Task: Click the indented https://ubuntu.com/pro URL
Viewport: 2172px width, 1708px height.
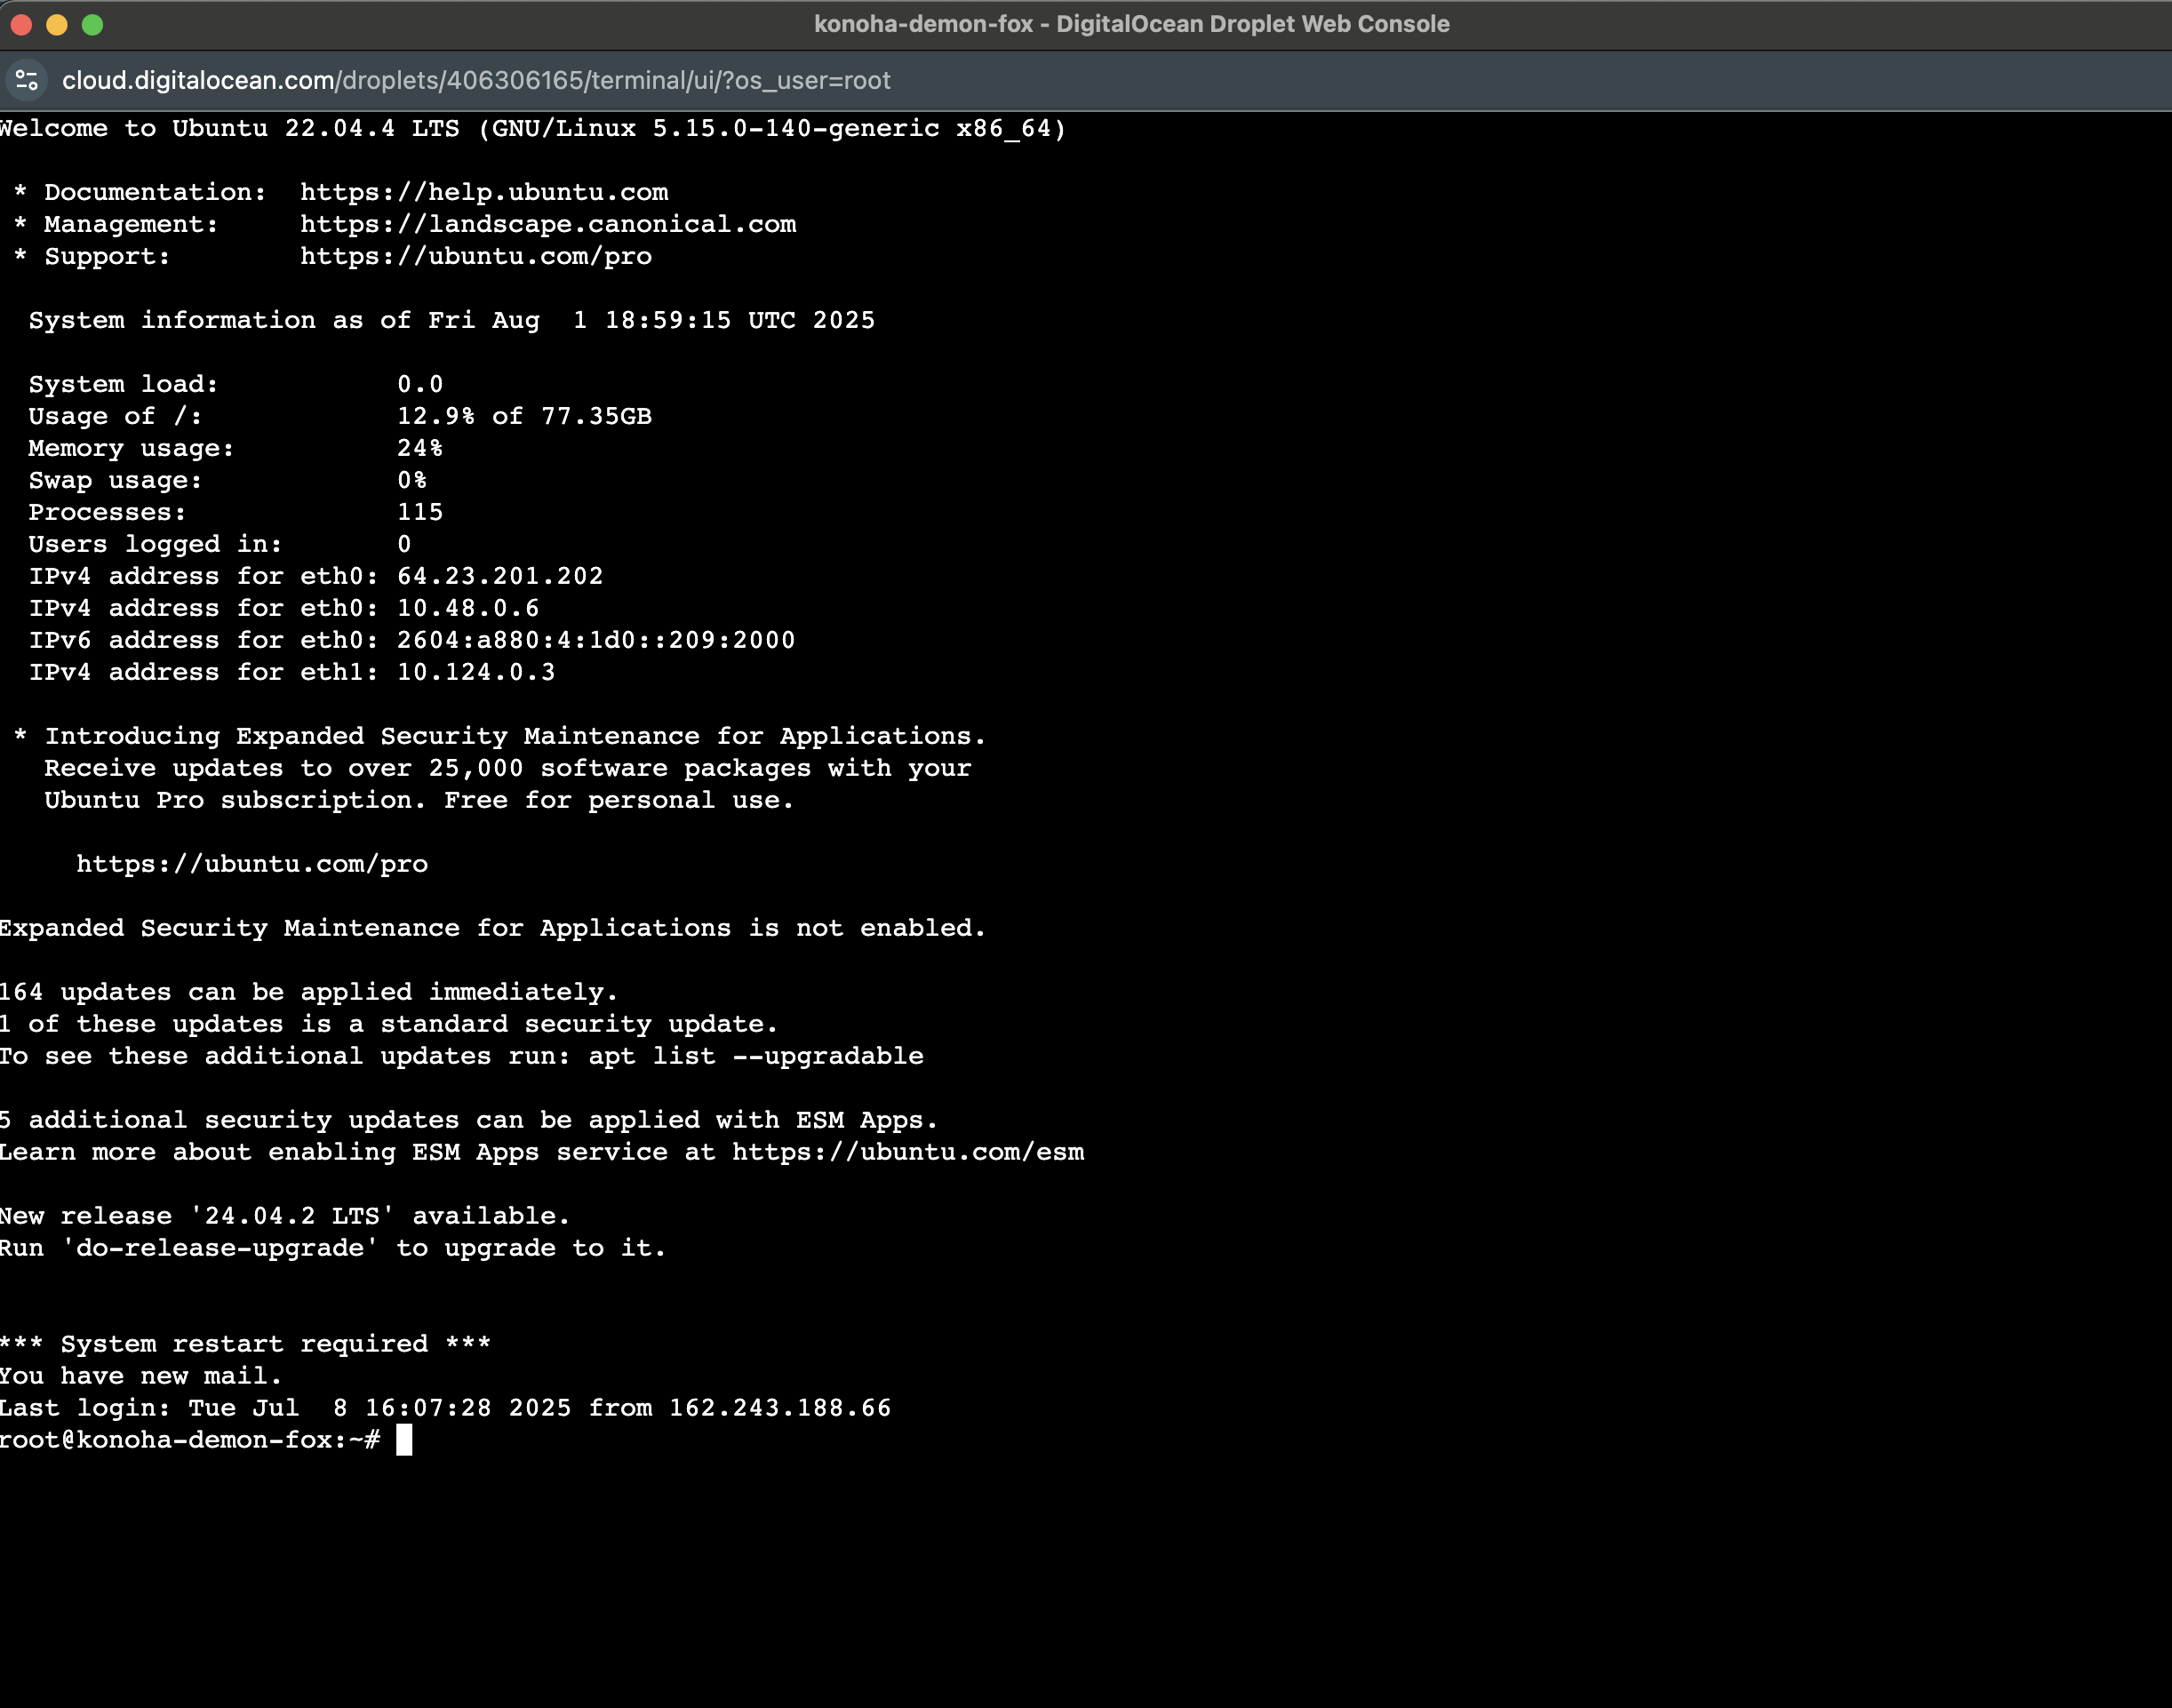Action: pos(252,864)
